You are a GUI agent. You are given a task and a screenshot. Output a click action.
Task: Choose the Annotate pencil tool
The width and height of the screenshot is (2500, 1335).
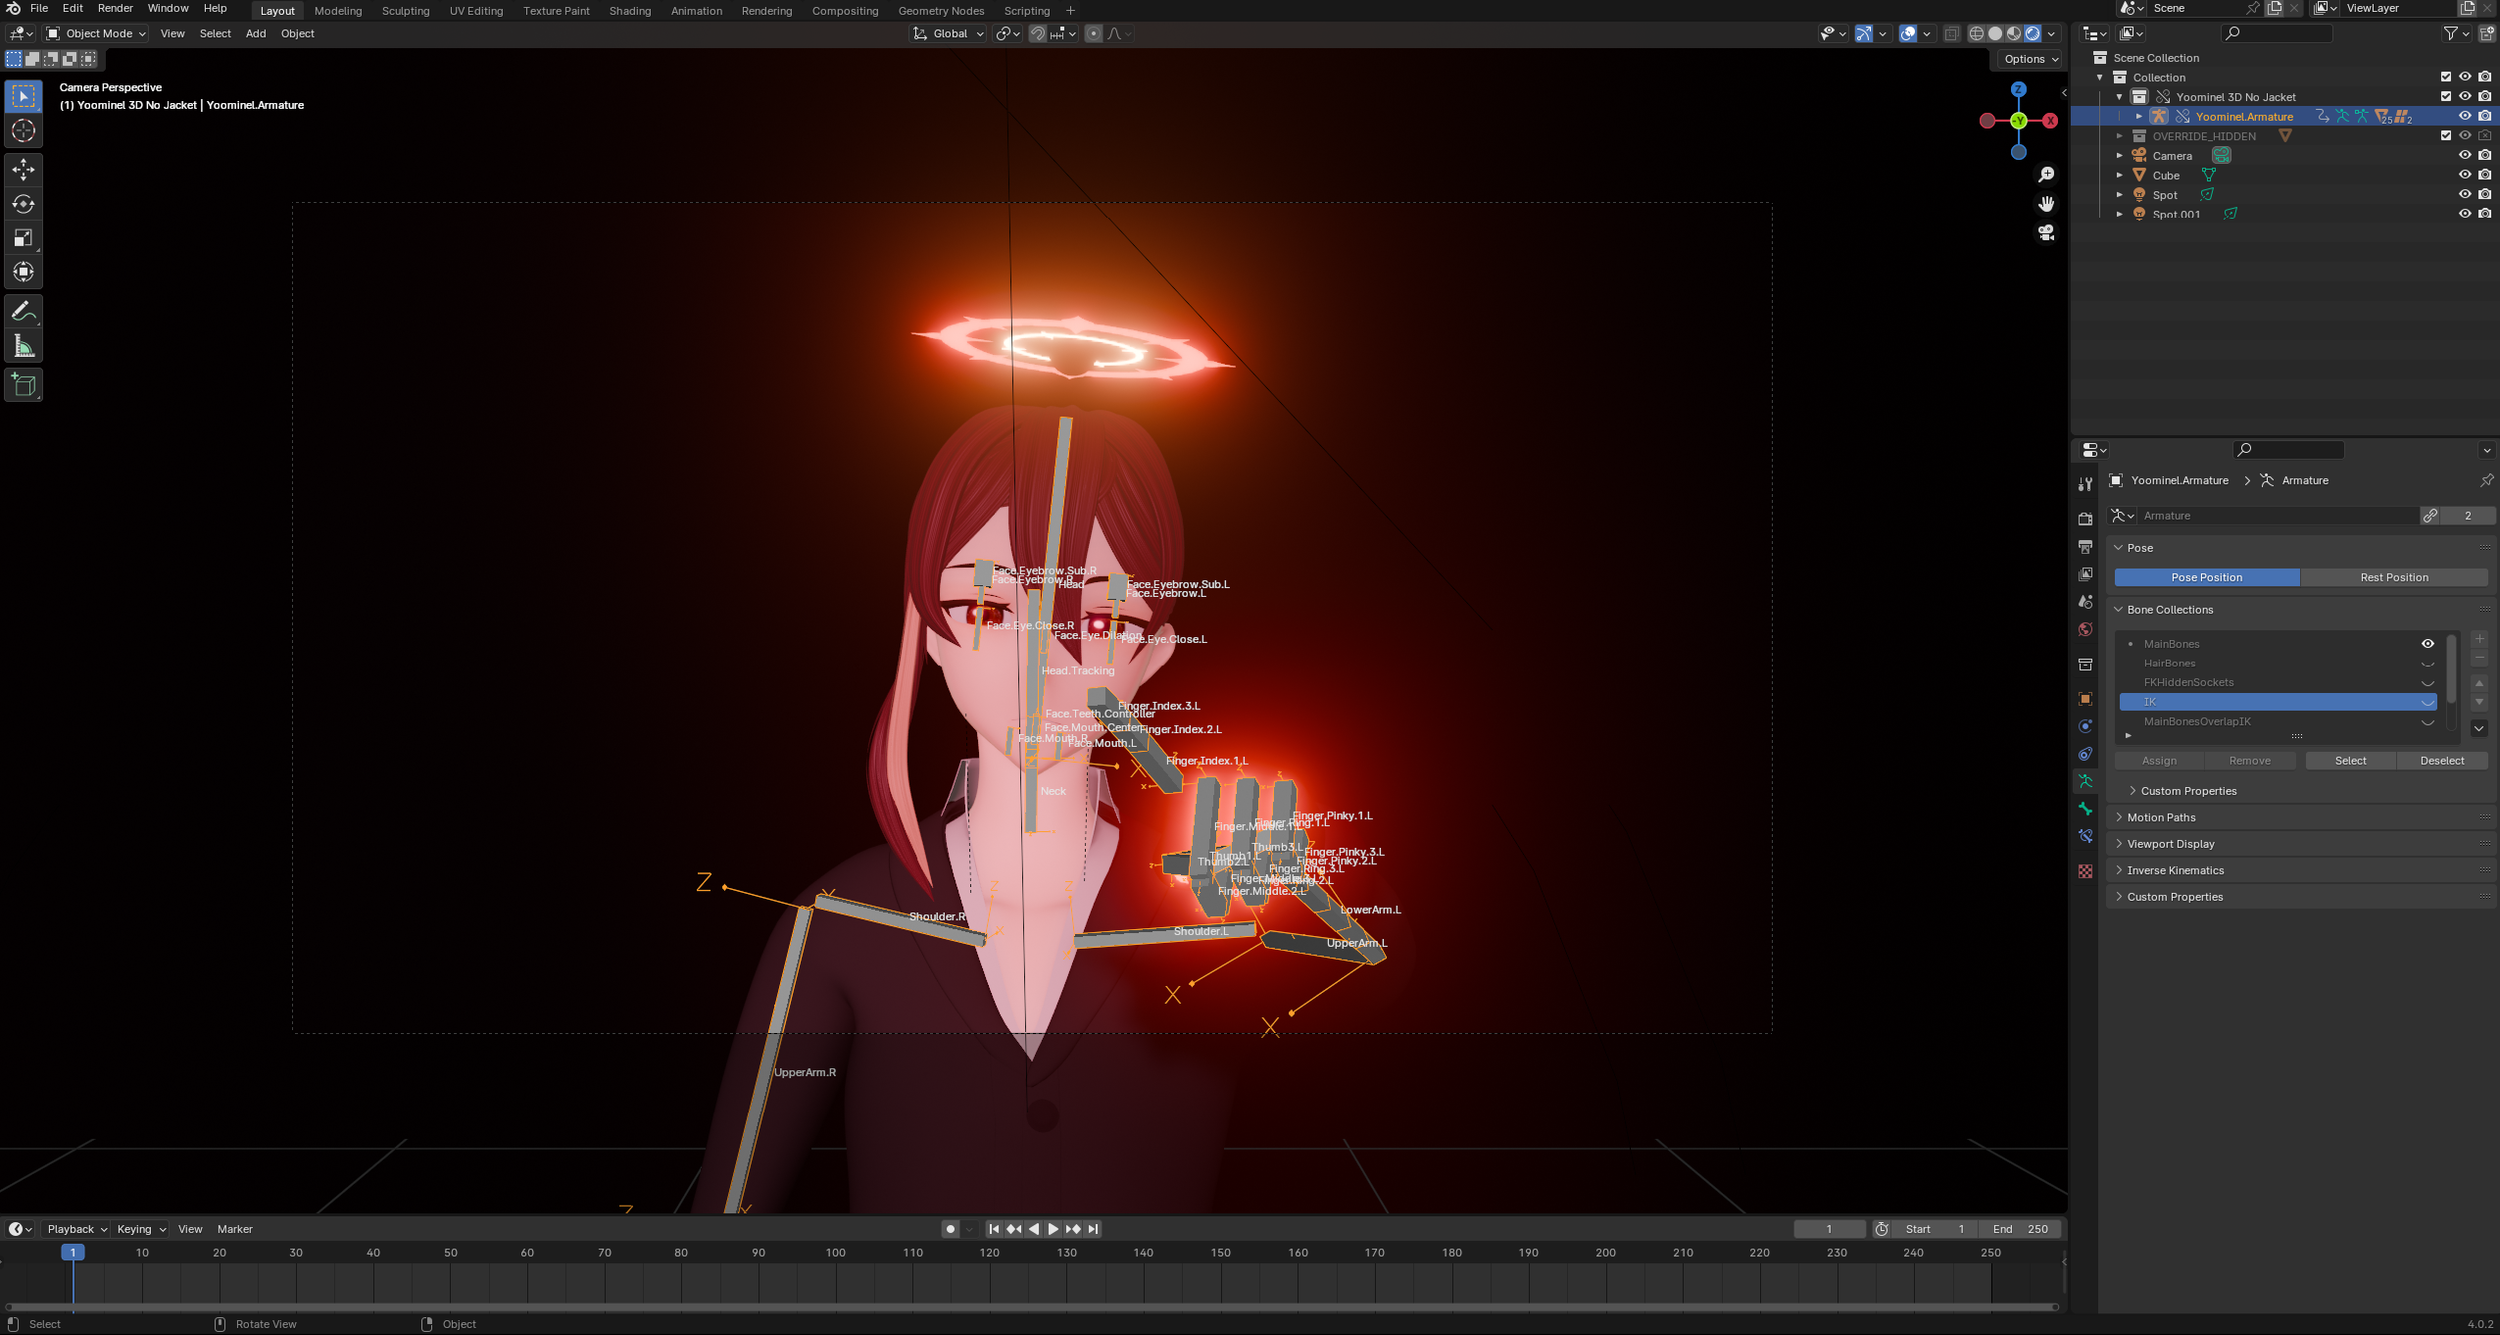(x=23, y=312)
